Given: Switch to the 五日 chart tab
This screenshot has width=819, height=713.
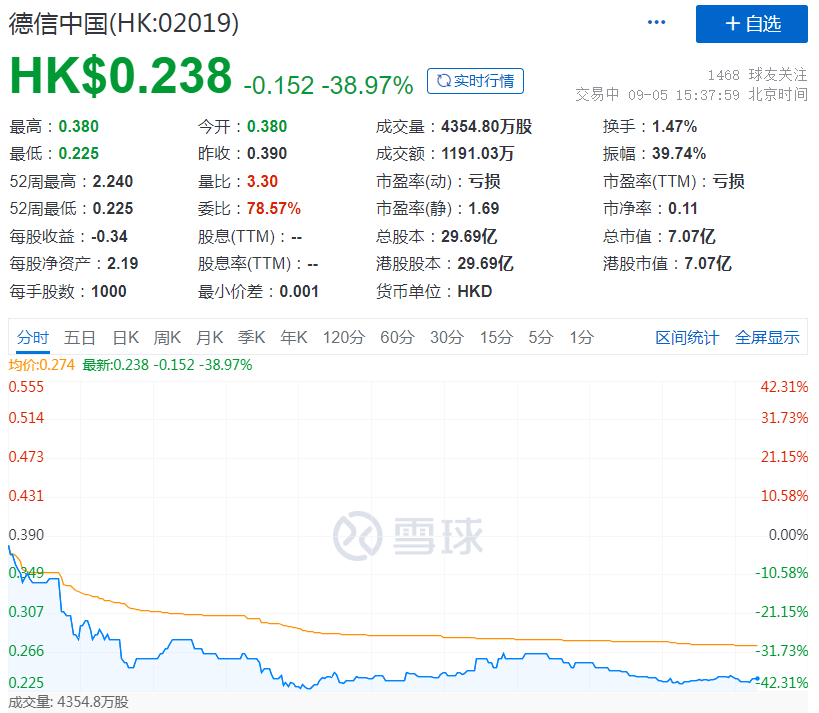Looking at the screenshot, I should tap(80, 338).
